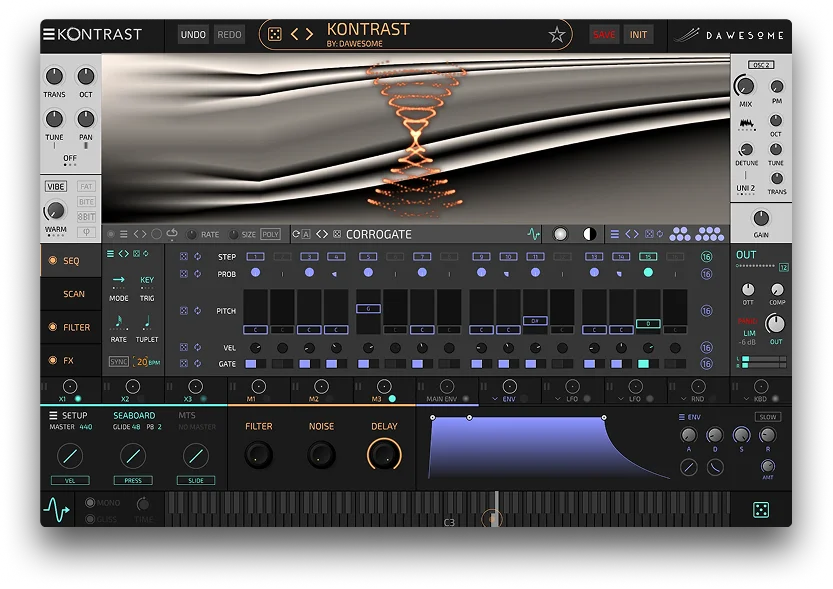Select the seven-dot cluster icon
The image size is (833, 589).
pyautogui.click(x=710, y=234)
